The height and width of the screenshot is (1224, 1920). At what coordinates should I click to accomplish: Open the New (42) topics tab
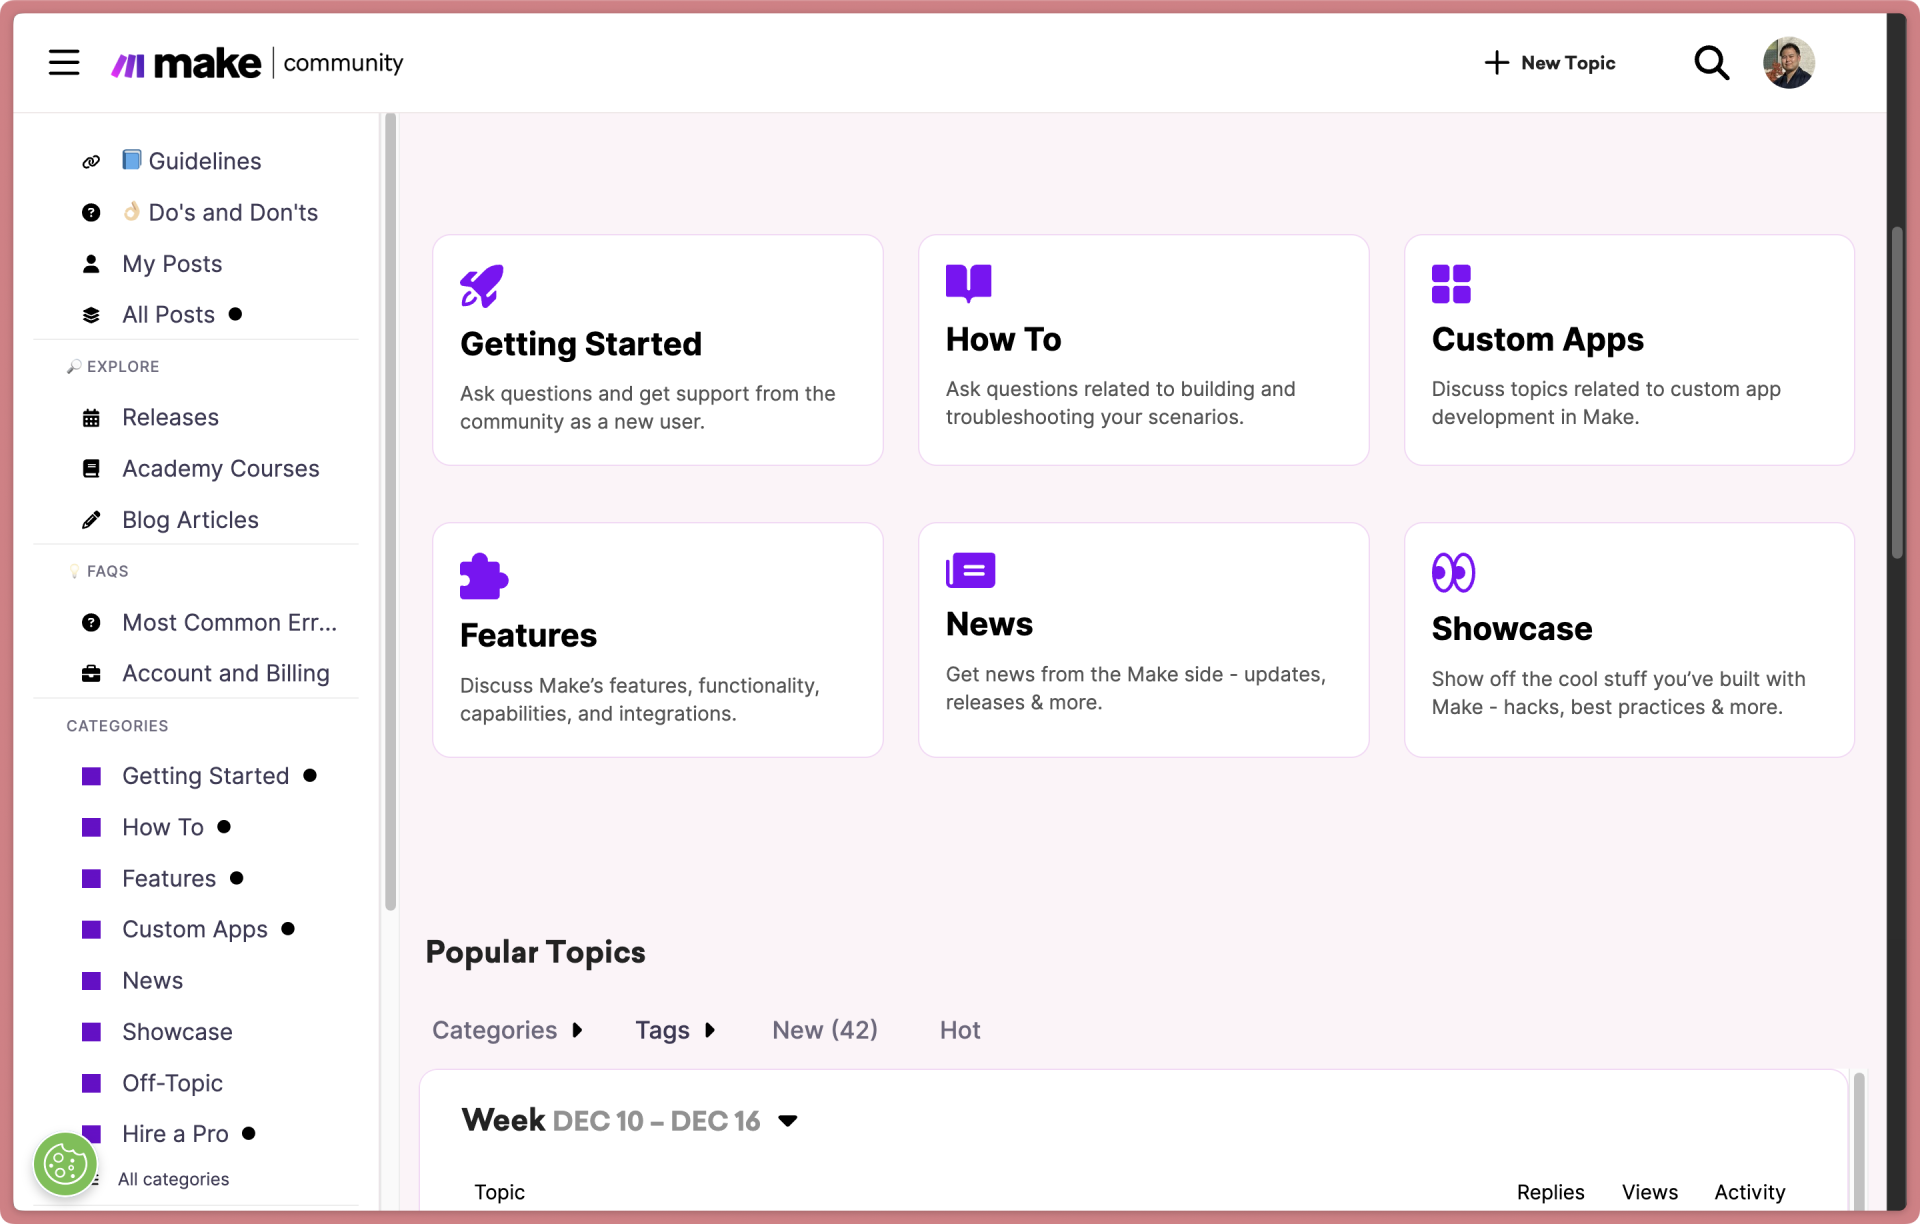click(x=824, y=1030)
